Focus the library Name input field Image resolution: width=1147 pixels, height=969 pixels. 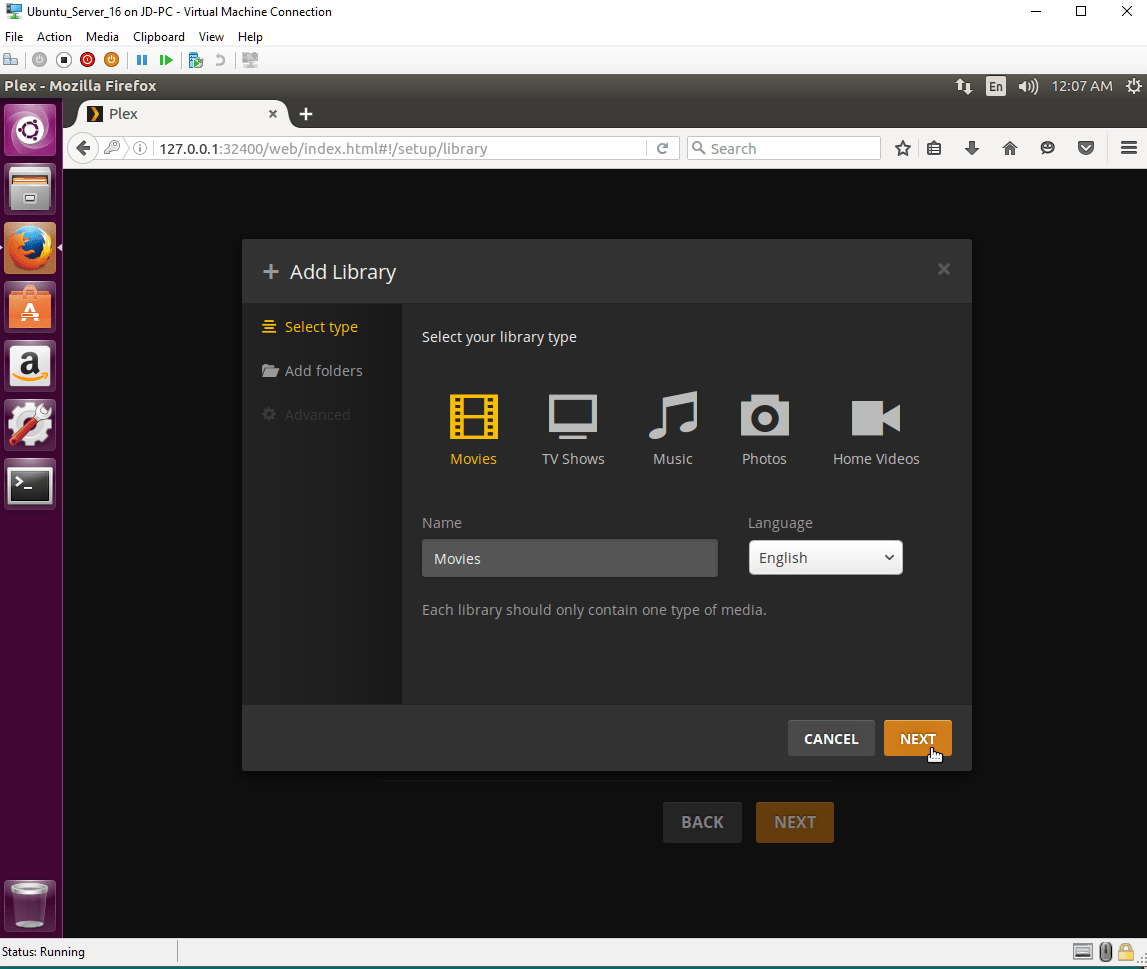[569, 558]
